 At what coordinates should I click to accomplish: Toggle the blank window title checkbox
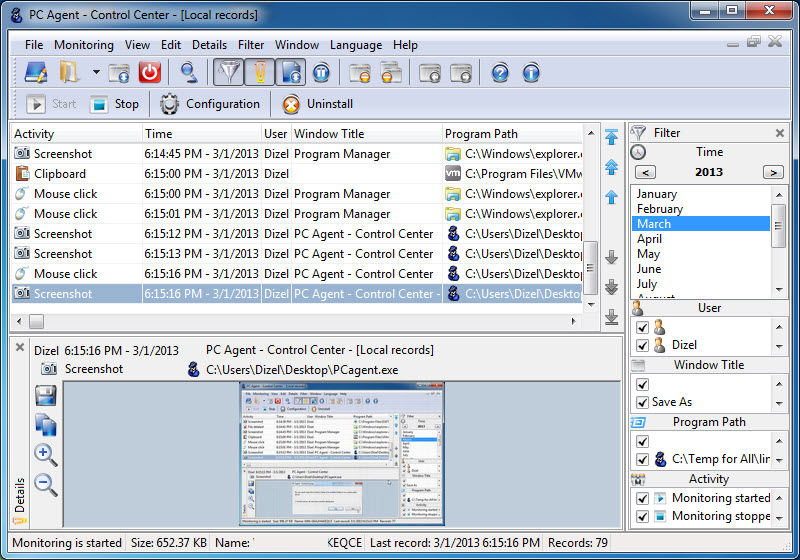[x=642, y=385]
